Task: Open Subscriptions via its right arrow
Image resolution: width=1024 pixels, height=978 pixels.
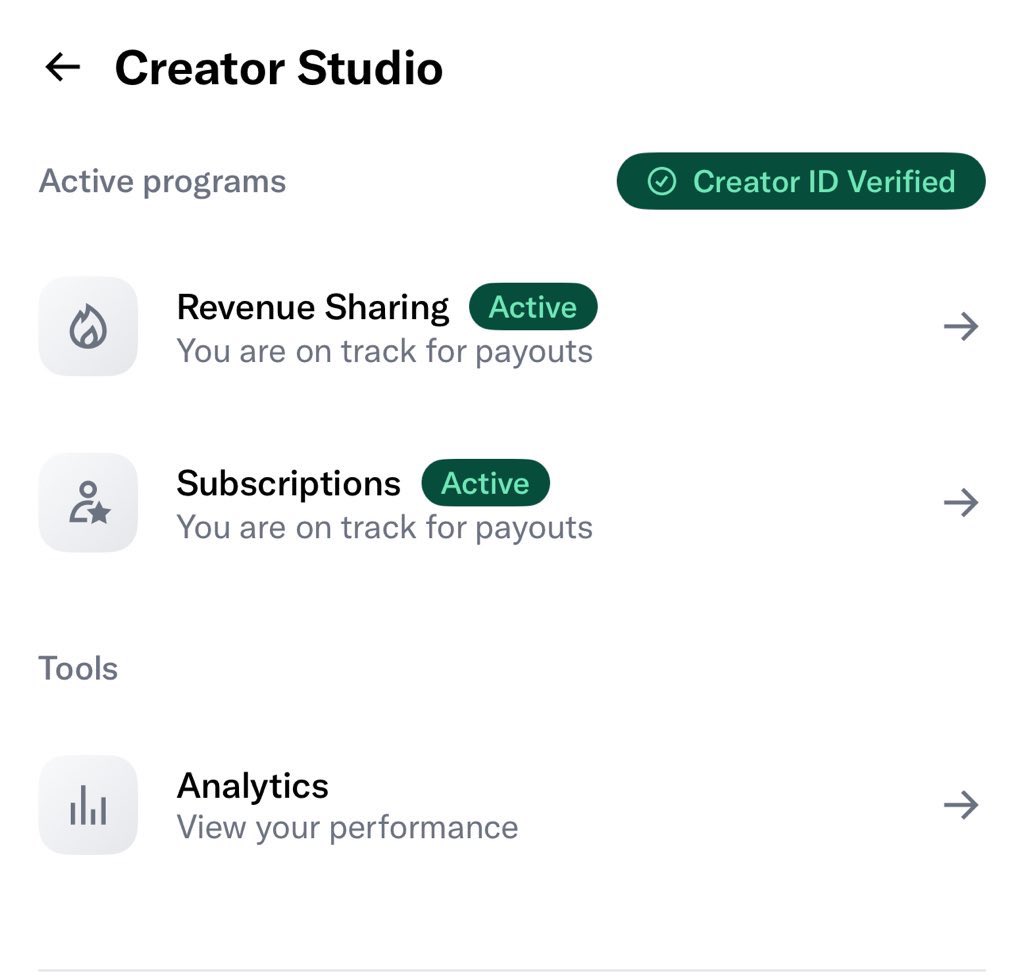Action: coord(961,502)
